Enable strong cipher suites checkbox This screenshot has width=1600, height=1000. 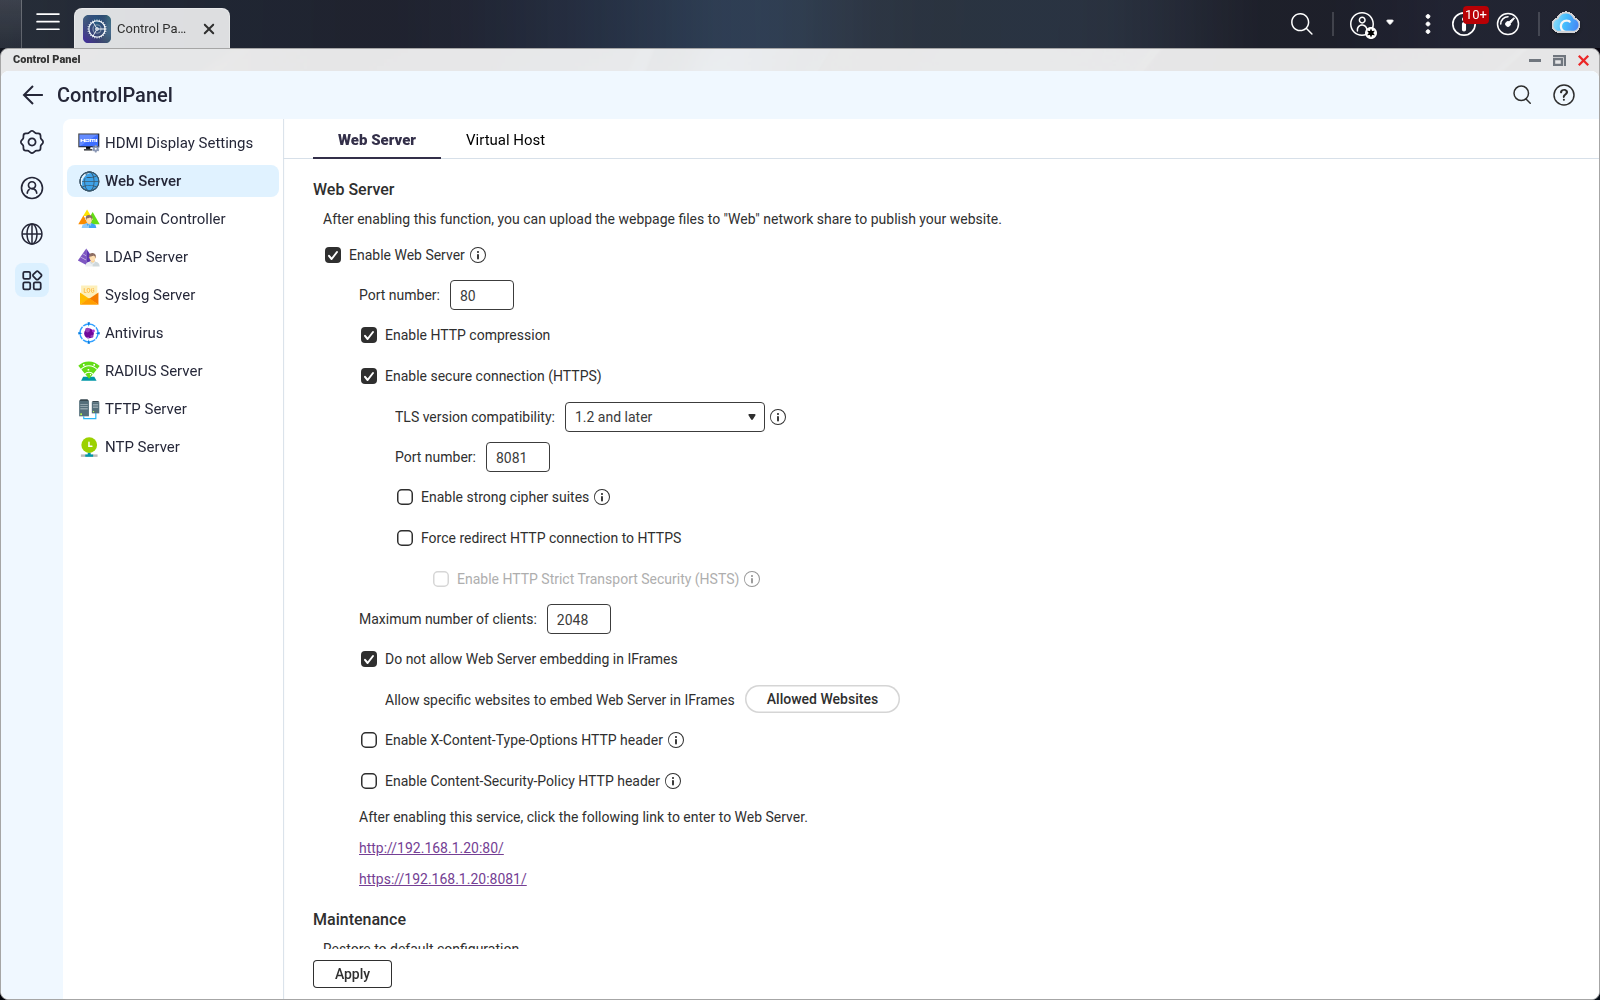tap(405, 497)
